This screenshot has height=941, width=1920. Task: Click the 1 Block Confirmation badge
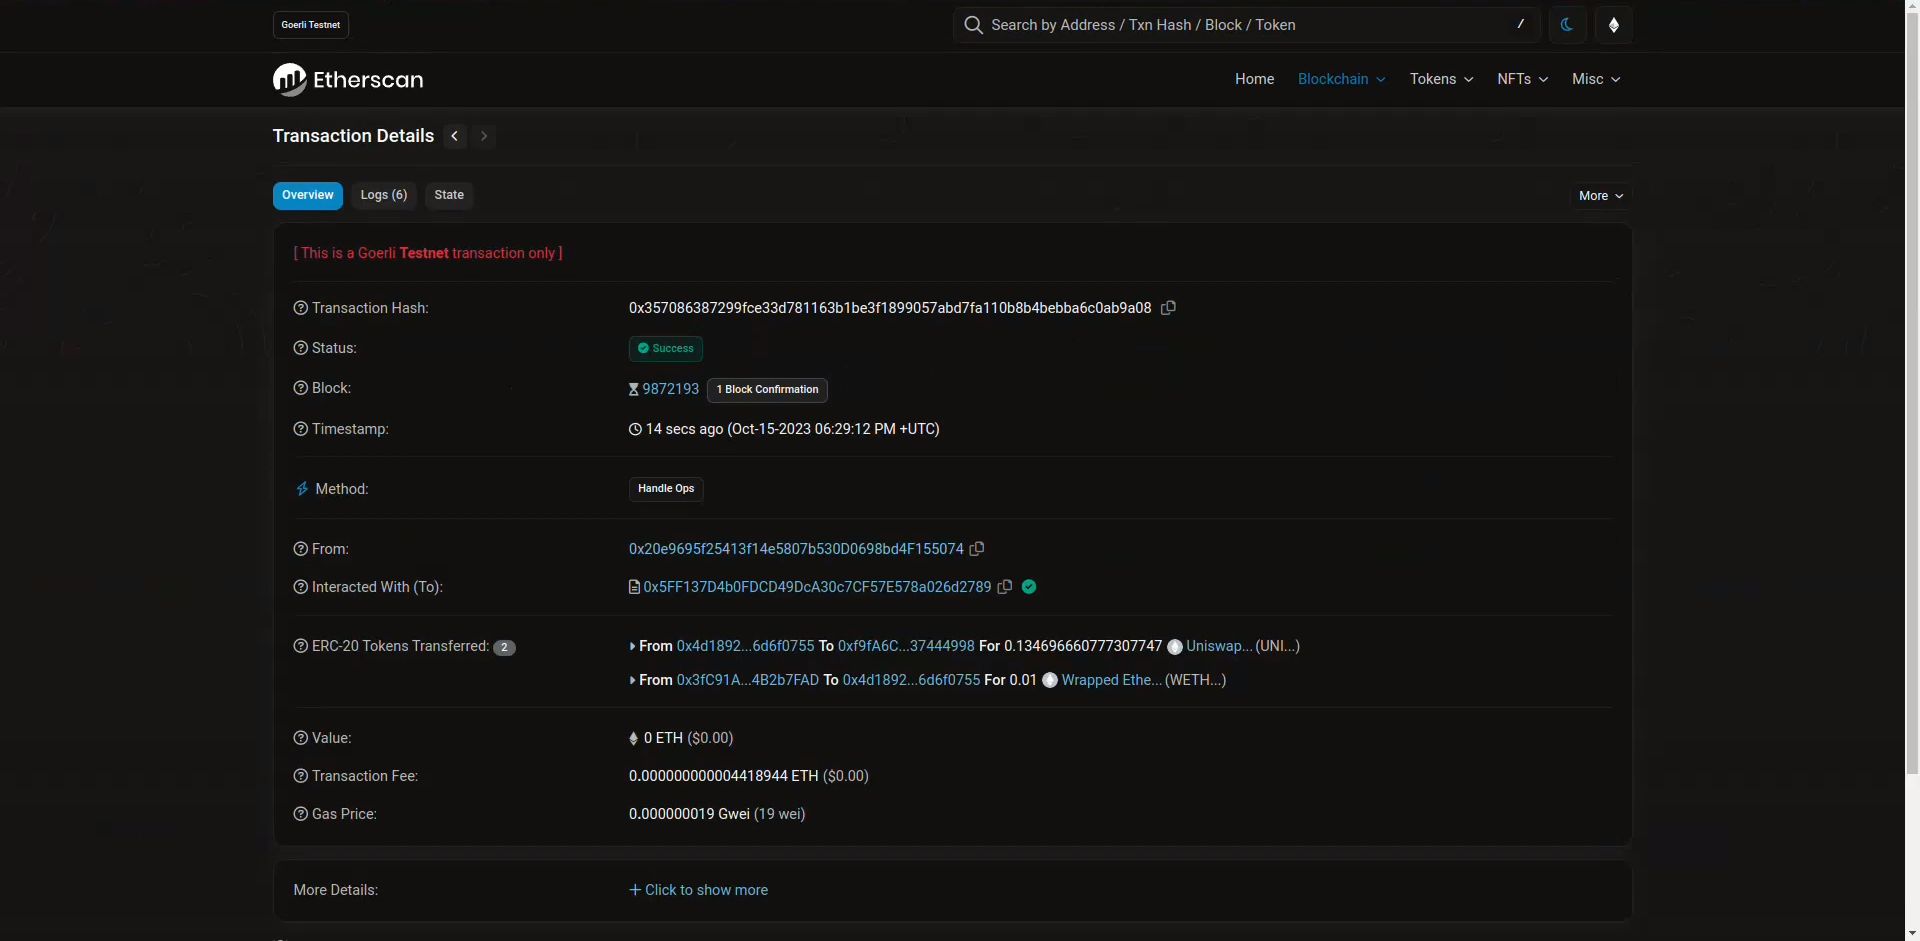click(767, 390)
